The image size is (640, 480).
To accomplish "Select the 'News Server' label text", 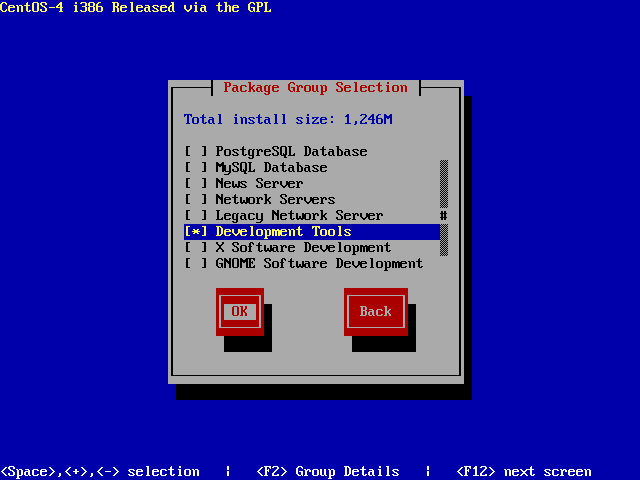I will pyautogui.click(x=259, y=183).
